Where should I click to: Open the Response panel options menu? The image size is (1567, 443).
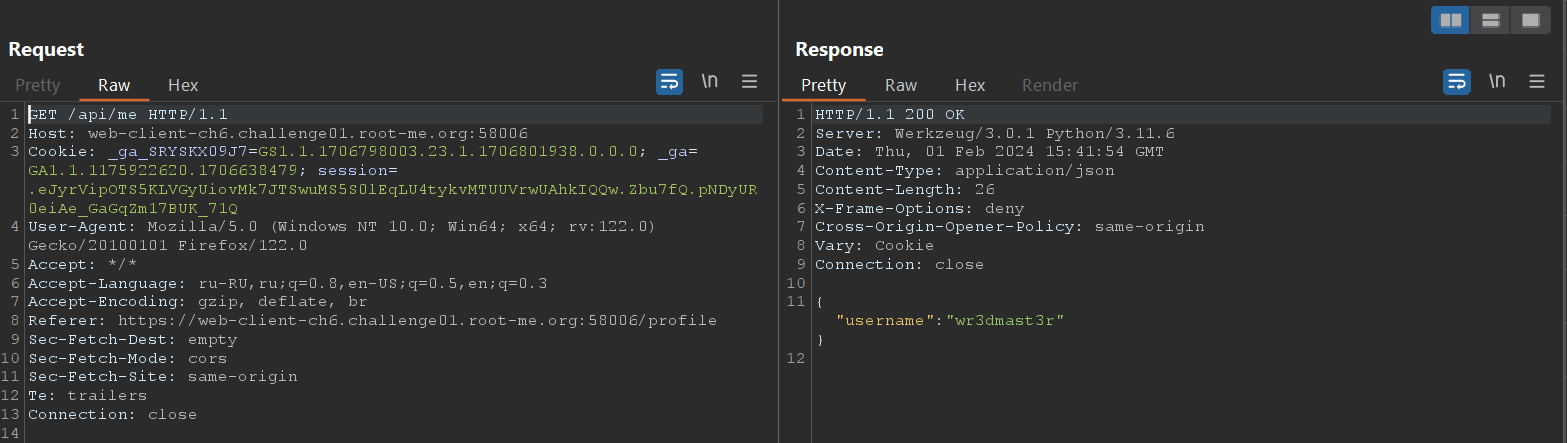tap(1537, 82)
